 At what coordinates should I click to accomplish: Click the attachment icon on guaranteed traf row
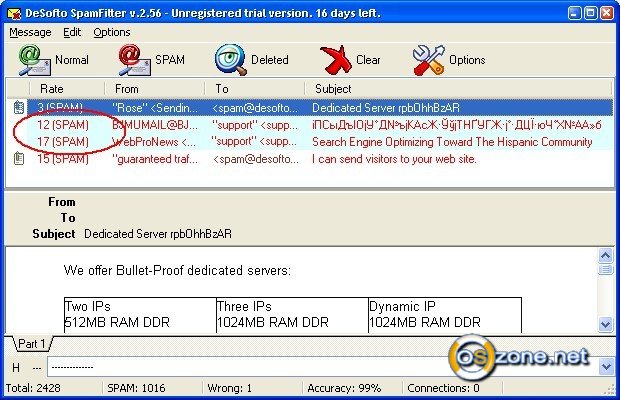pos(19,159)
